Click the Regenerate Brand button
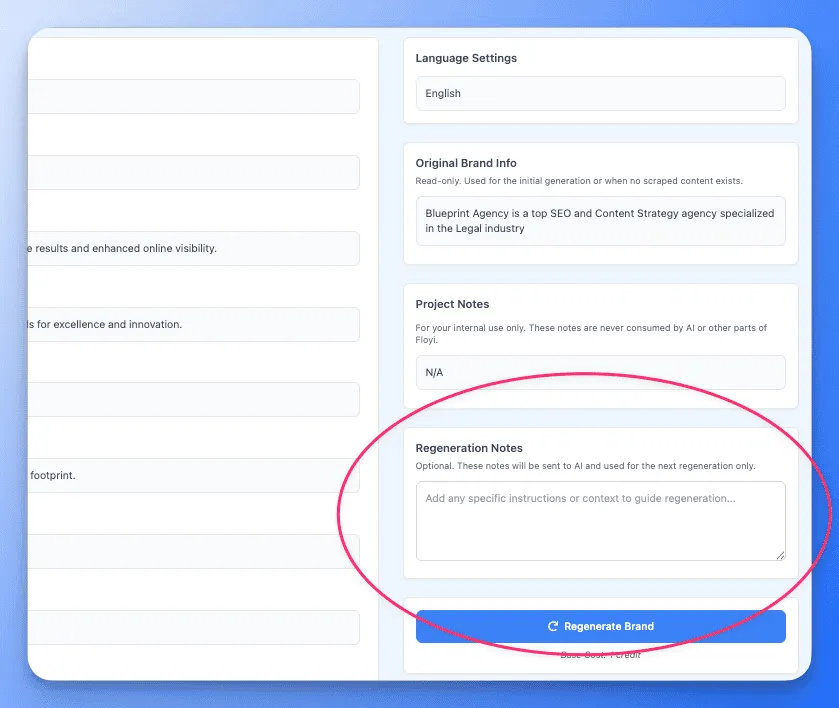Image resolution: width=839 pixels, height=708 pixels. click(601, 626)
